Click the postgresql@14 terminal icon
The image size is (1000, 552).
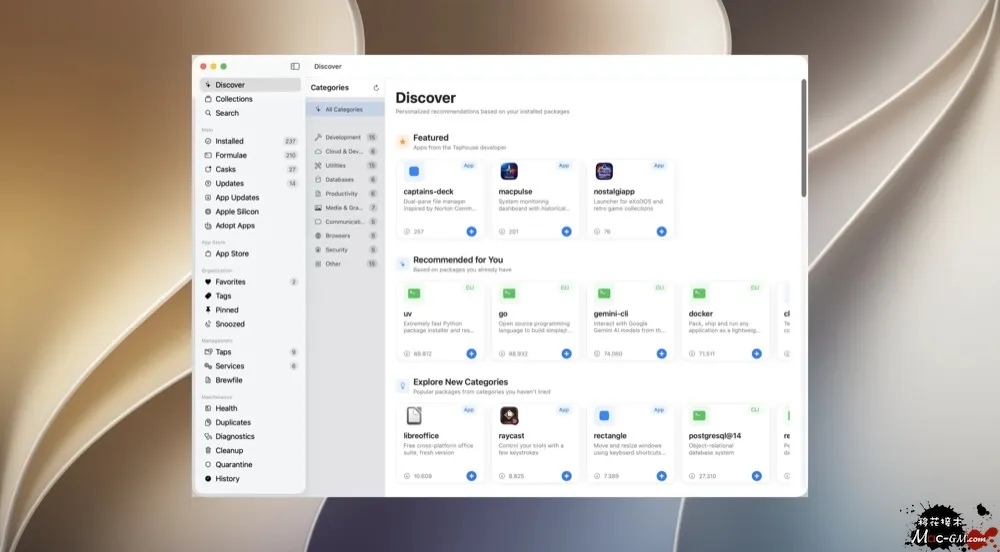699,416
